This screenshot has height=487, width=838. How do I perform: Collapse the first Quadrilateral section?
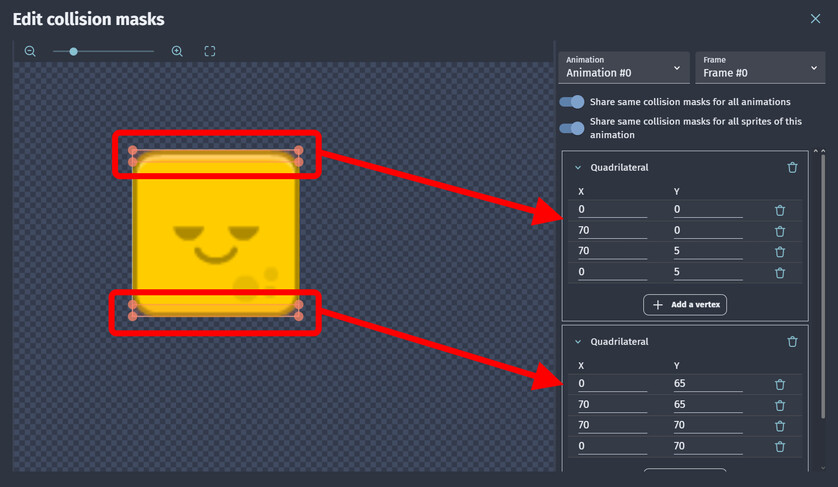578,167
